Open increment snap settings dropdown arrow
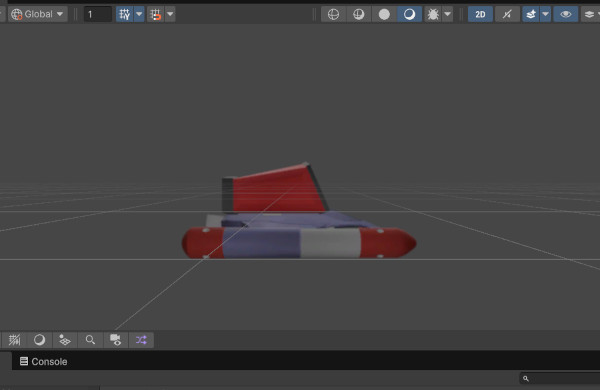The width and height of the screenshot is (600, 390). coord(170,15)
